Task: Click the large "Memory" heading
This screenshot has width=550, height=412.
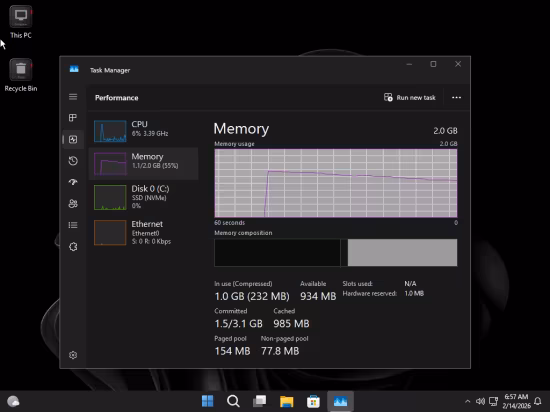Action: [241, 129]
